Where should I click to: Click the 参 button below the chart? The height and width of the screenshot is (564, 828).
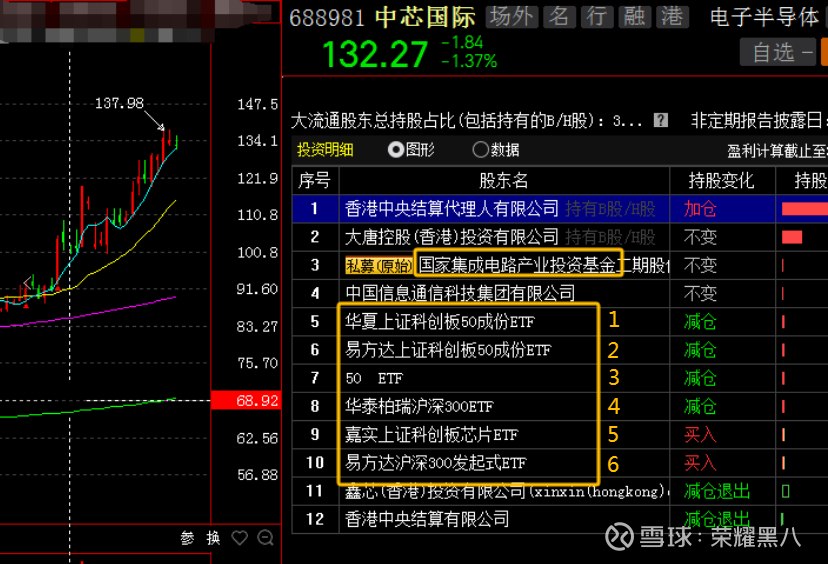(187, 538)
